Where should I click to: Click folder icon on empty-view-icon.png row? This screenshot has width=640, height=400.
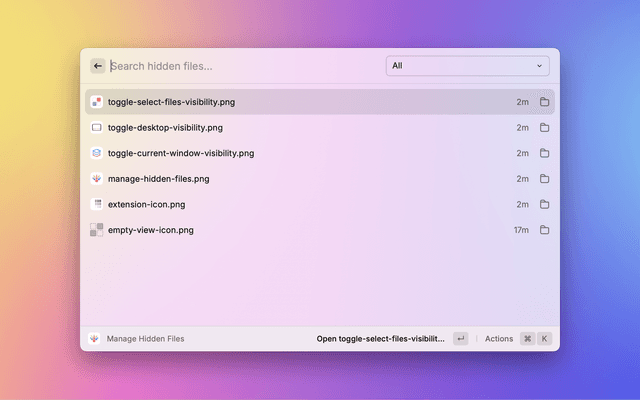545,230
